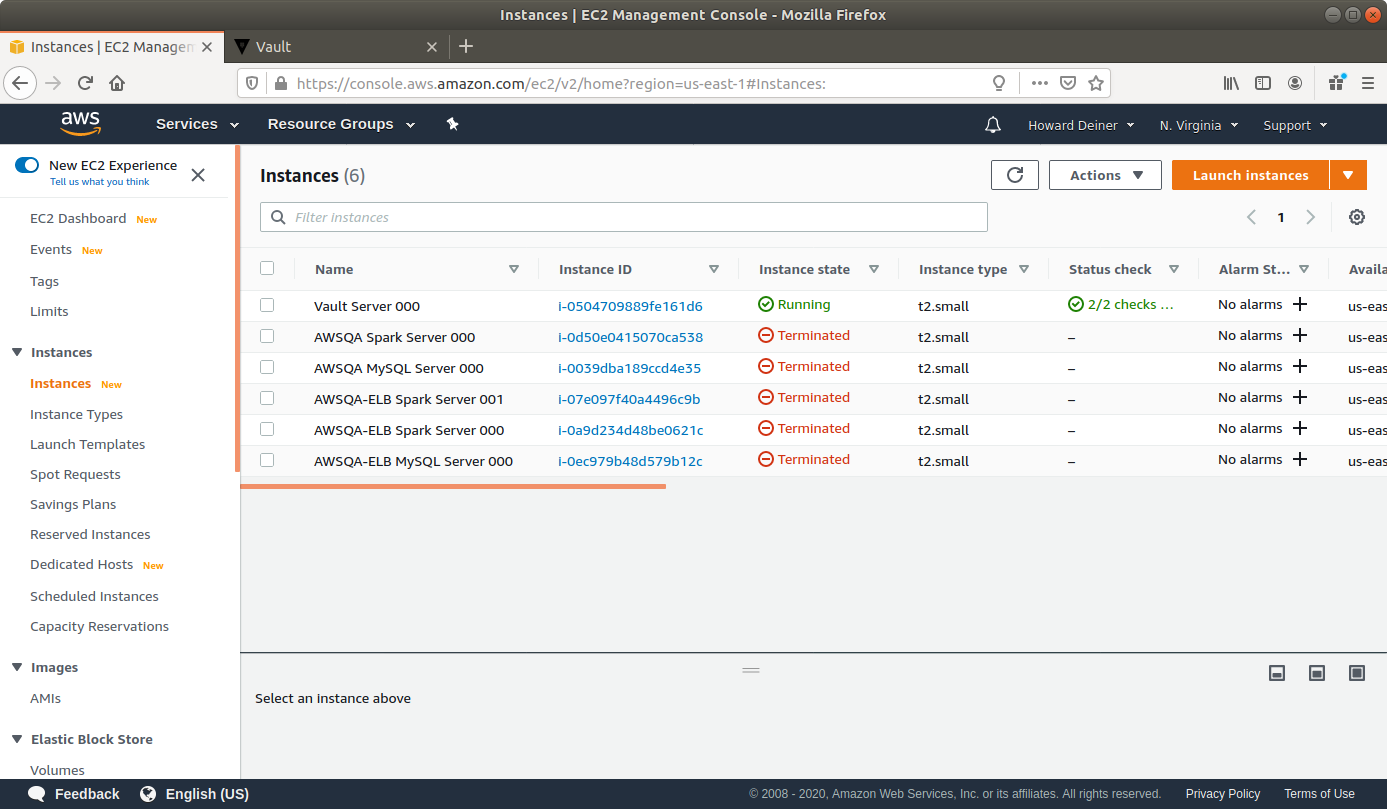Set details panel to half height
This screenshot has width=1387, height=809.
[x=1317, y=673]
